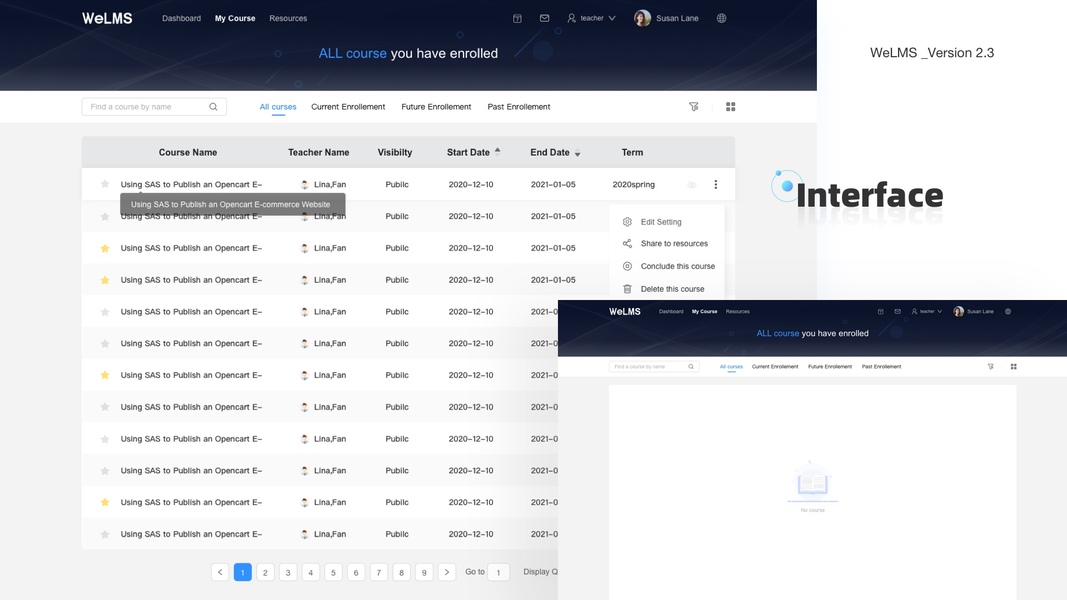Open the mail icon in the main page header
Viewport: 1067px width, 600px height.
544,18
